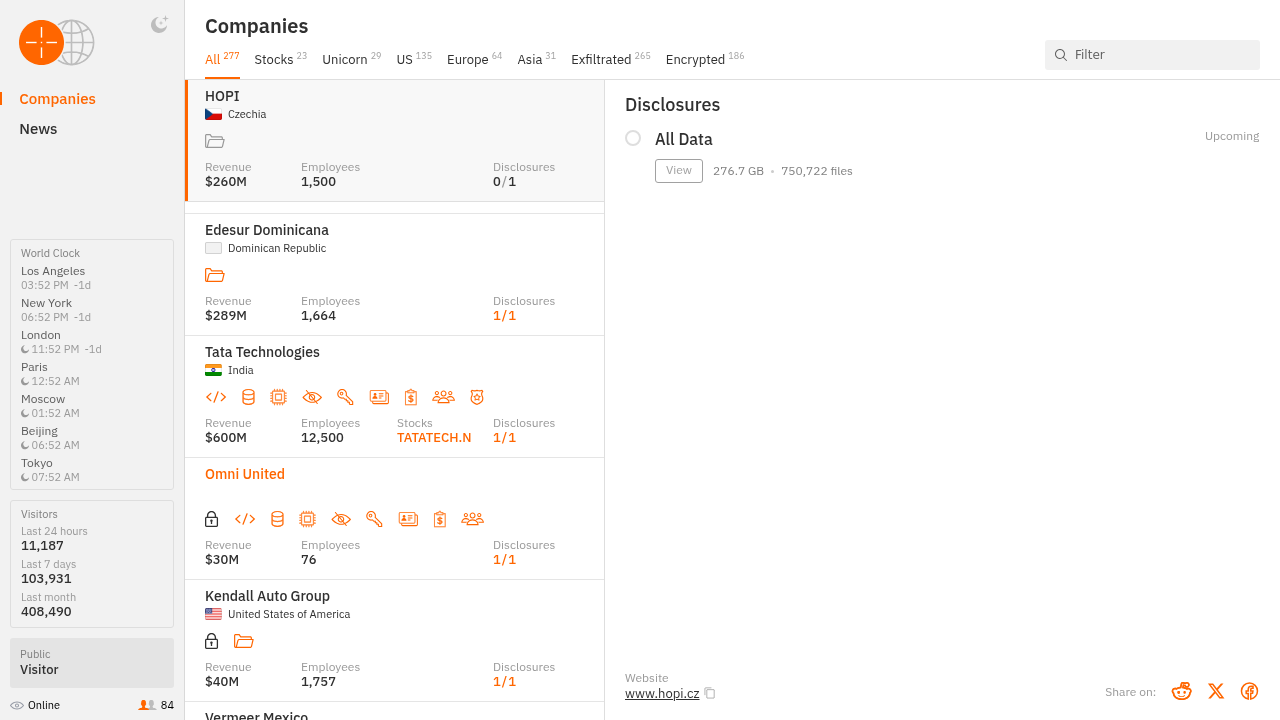Click Omni United chip icon

(308, 519)
